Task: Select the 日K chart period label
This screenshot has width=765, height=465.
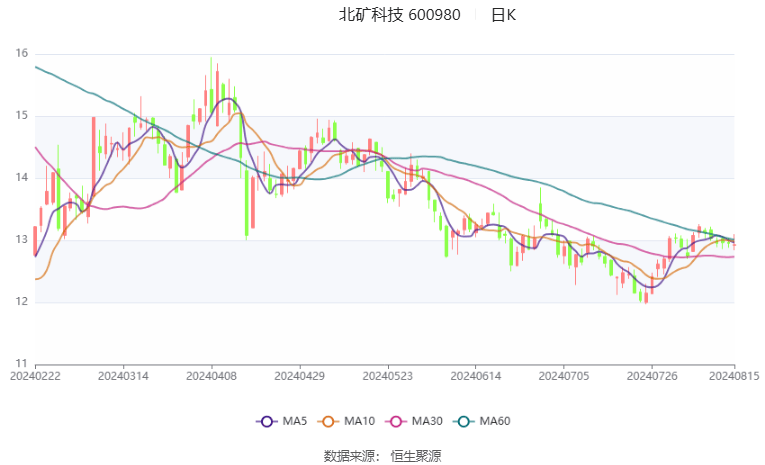Action: [503, 15]
